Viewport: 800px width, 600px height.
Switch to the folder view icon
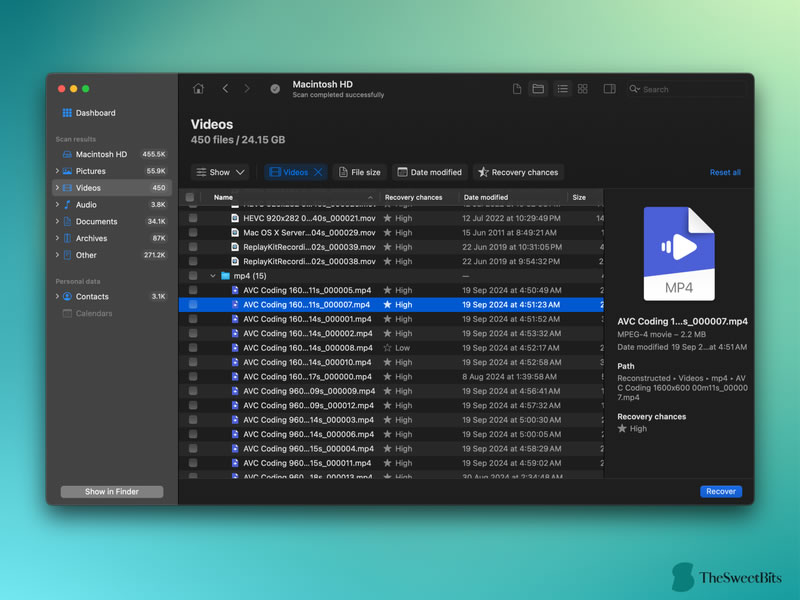pos(538,89)
